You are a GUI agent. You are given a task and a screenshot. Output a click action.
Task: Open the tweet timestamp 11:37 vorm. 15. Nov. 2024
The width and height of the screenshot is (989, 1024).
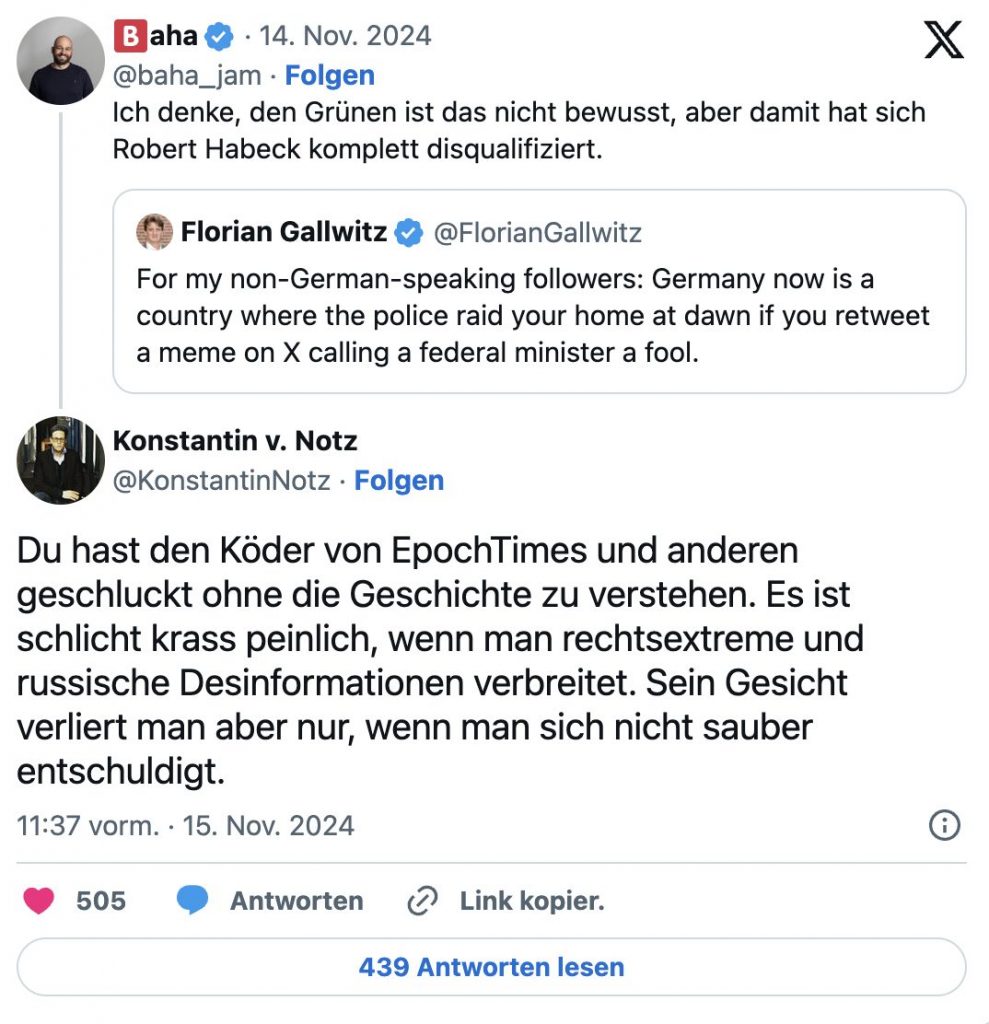(x=186, y=826)
